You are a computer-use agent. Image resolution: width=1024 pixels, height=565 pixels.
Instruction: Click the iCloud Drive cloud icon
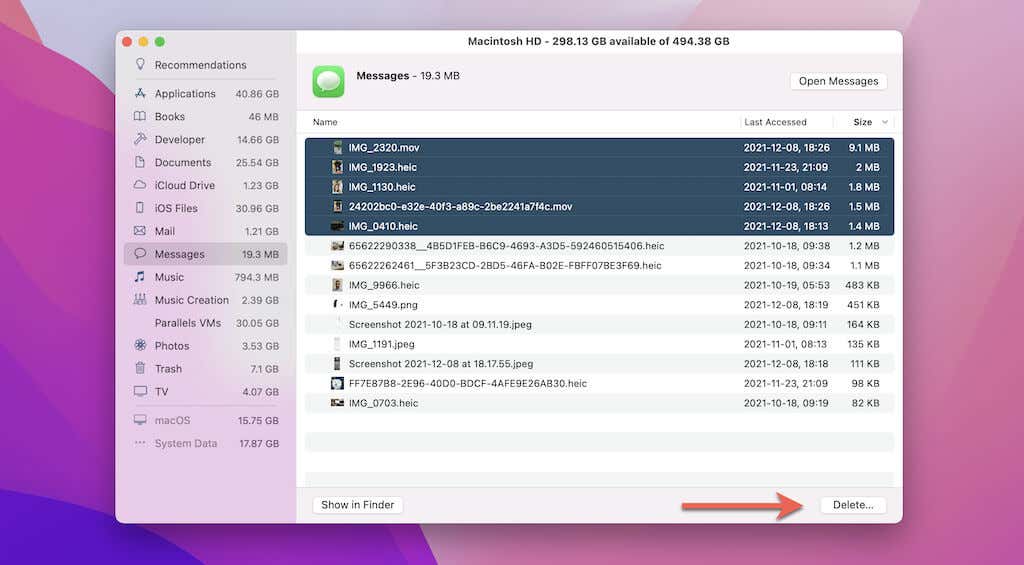140,186
